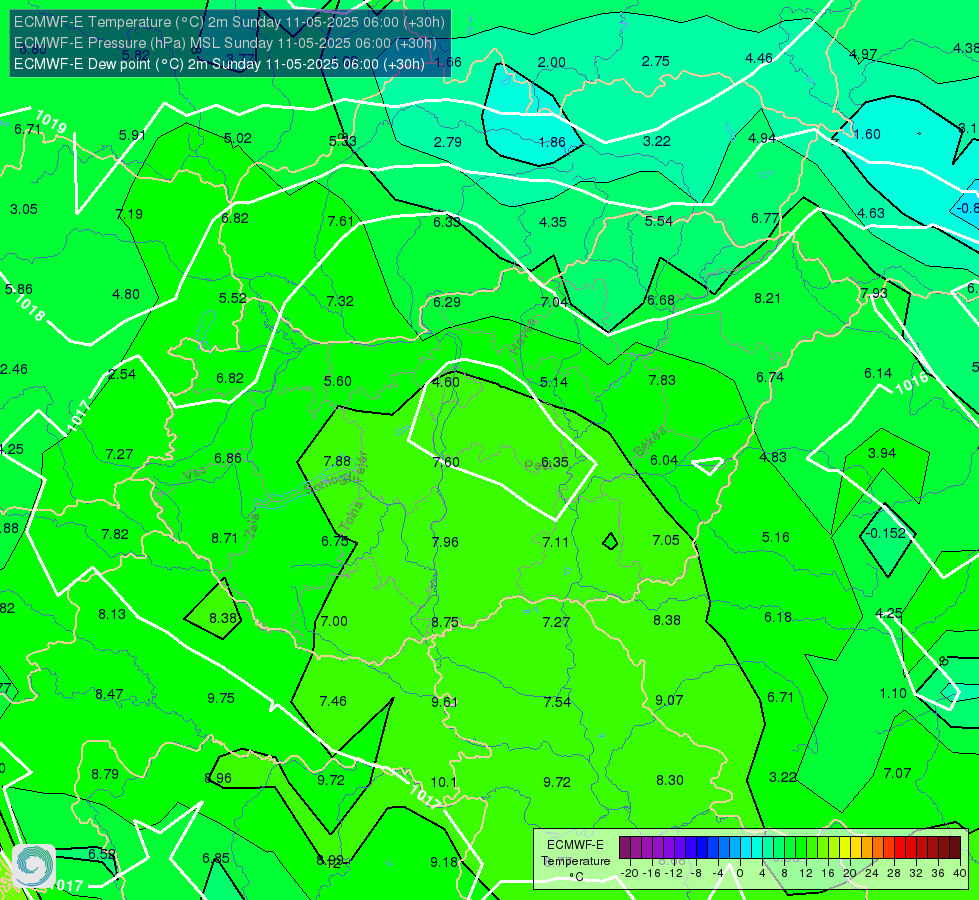Click the 24 tick label on the legend
Screen dimensions: 979x900
[872, 873]
